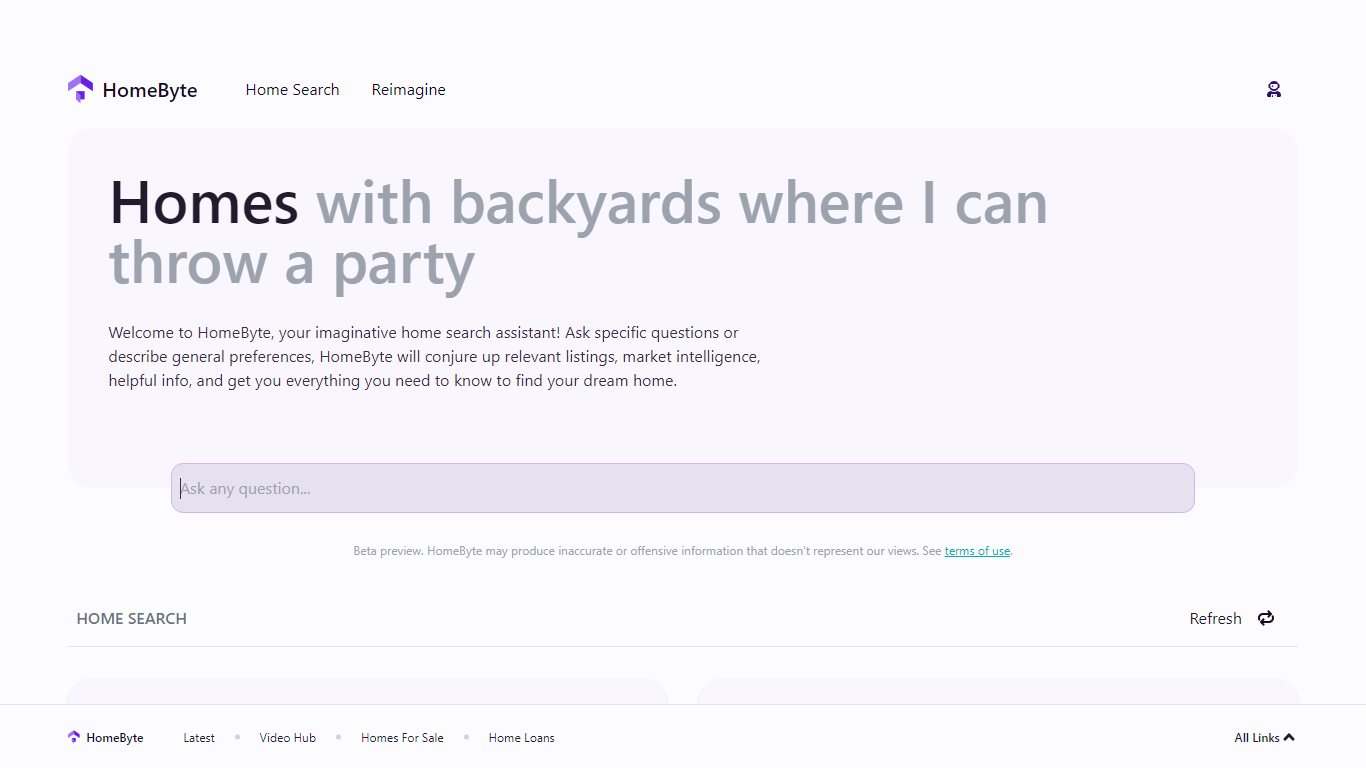
Task: Open the user profile icon
Action: (x=1273, y=90)
